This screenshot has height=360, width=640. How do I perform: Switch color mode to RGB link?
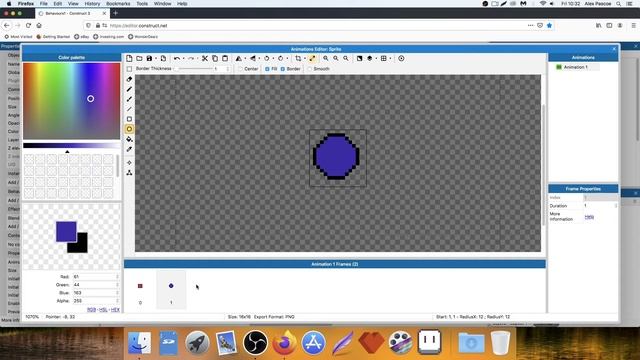coord(91,310)
